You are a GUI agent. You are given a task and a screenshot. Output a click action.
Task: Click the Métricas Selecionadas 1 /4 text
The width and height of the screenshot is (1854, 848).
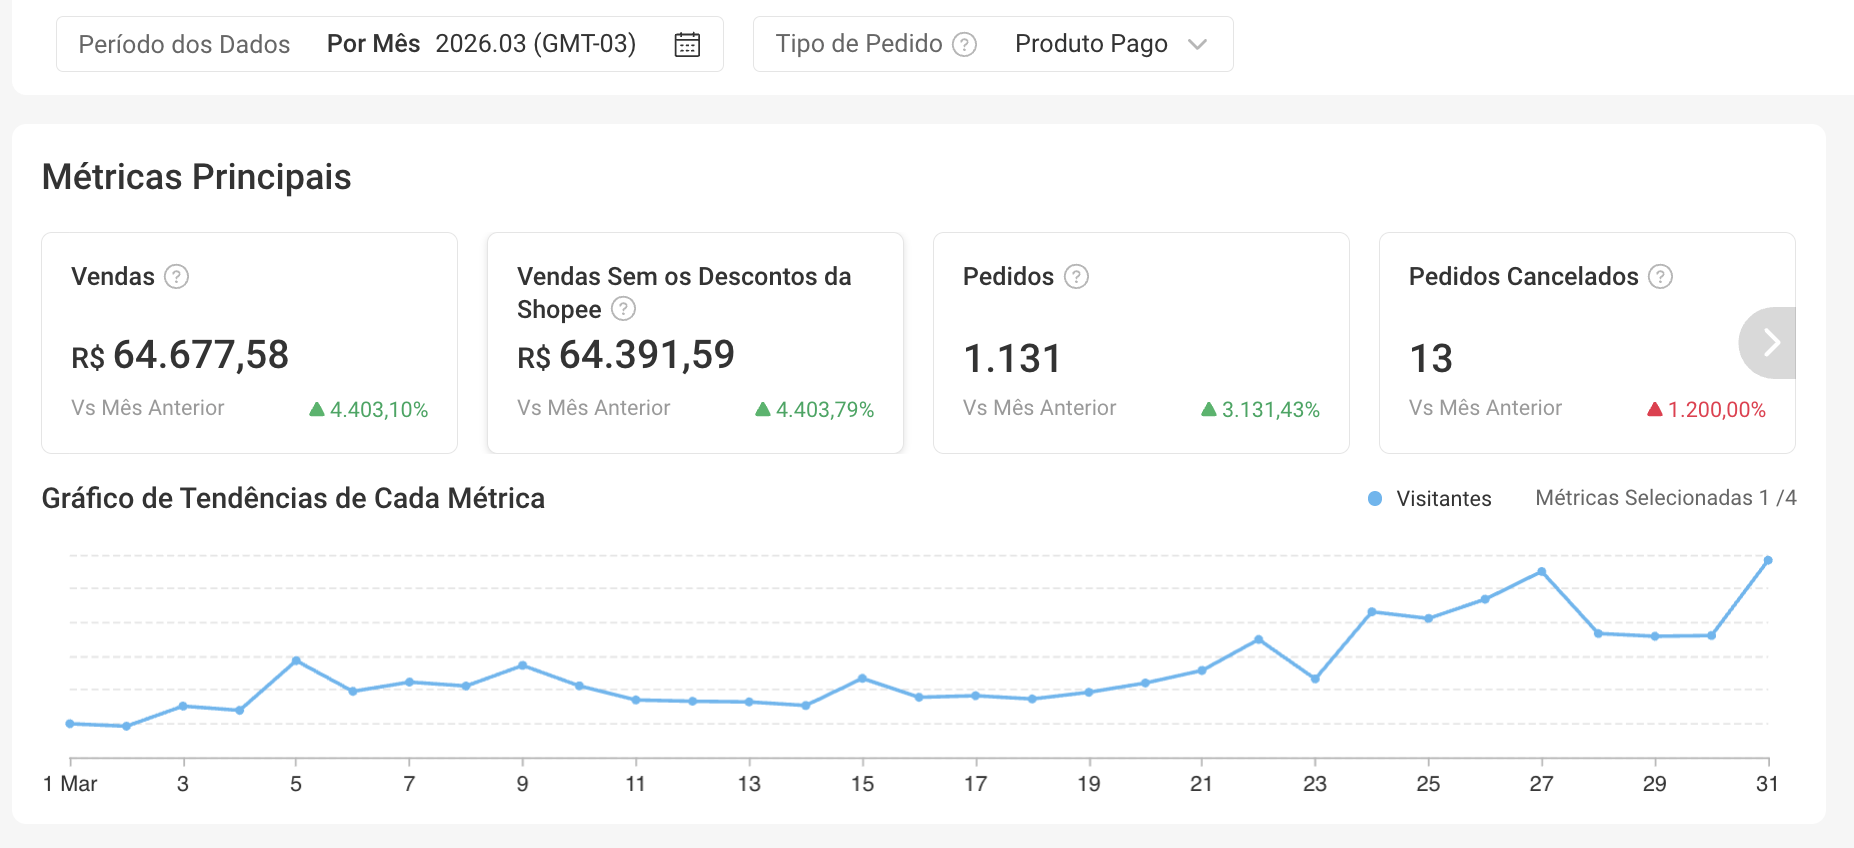(x=1666, y=498)
